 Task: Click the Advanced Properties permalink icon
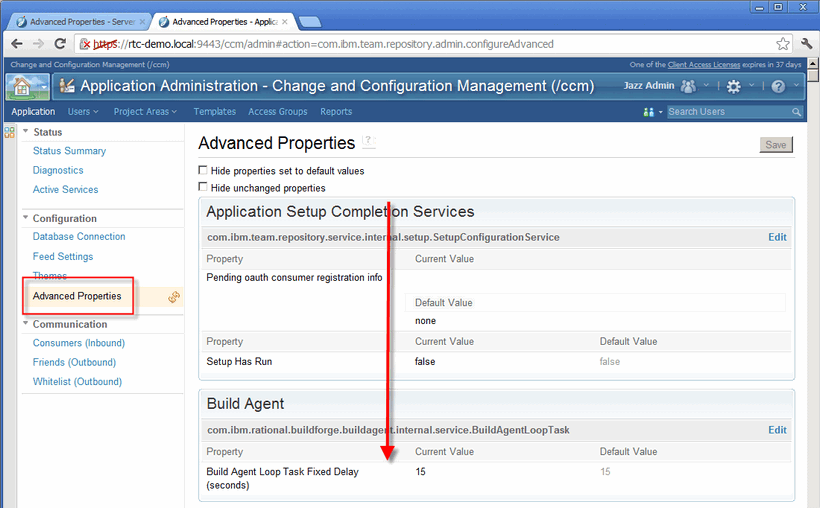[x=174, y=297]
